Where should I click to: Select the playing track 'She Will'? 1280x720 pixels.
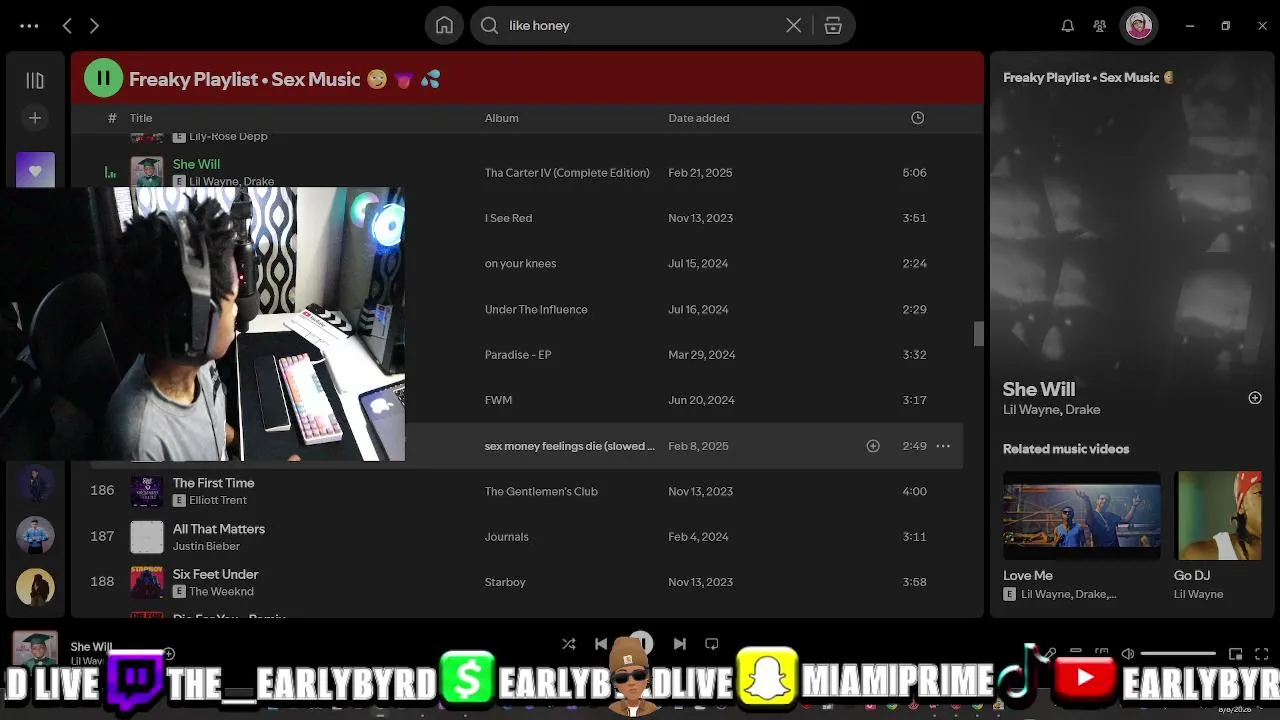(x=196, y=164)
